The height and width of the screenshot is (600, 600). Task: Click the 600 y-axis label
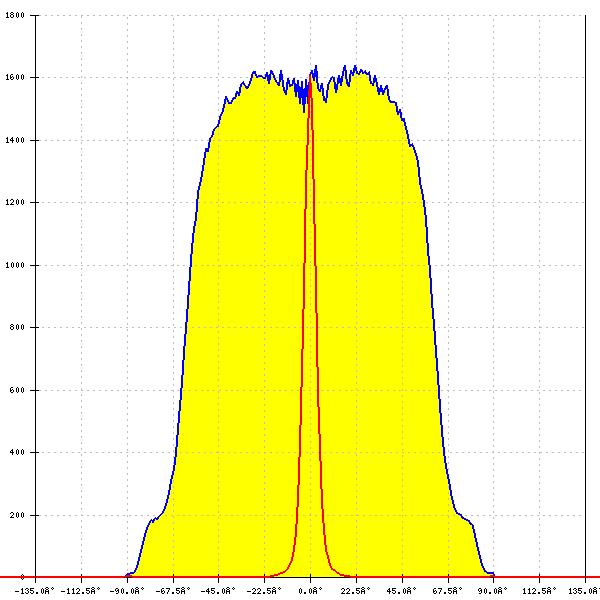pyautogui.click(x=17, y=391)
